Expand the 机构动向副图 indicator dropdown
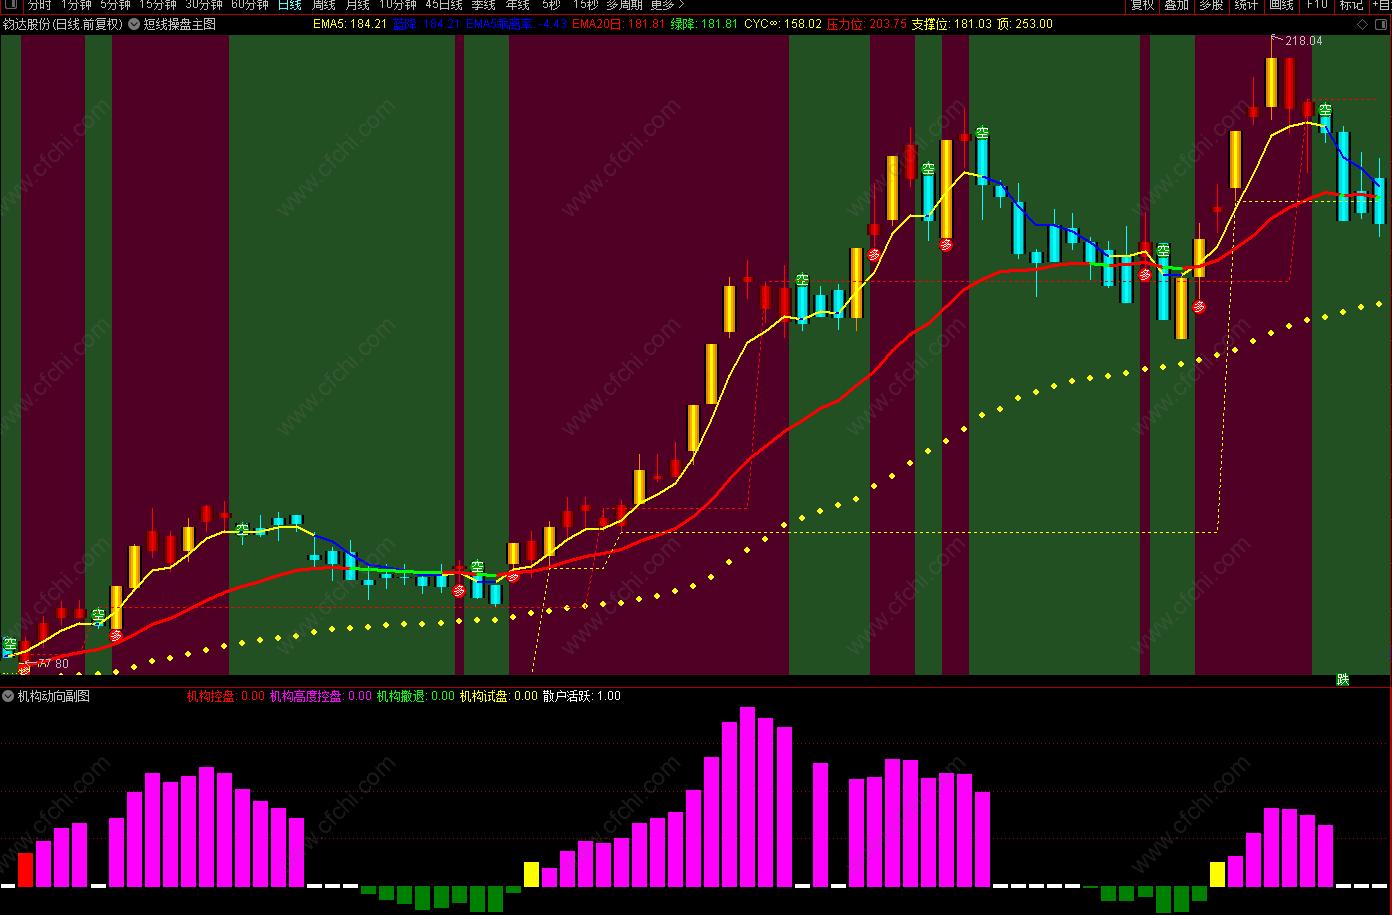This screenshot has width=1392, height=915. coord(8,696)
